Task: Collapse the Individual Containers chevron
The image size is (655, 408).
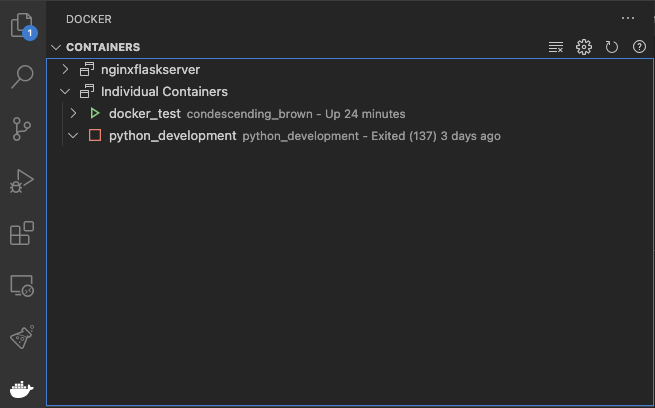Action: [x=65, y=91]
